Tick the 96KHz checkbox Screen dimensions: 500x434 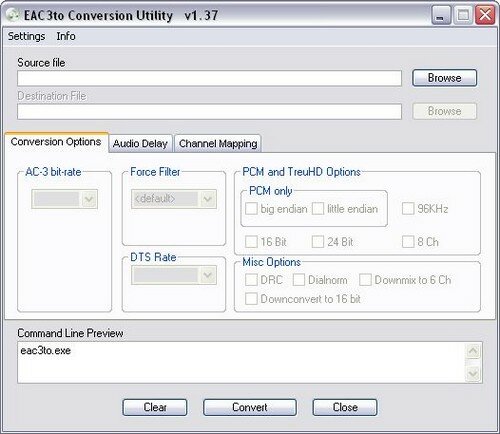coord(408,209)
